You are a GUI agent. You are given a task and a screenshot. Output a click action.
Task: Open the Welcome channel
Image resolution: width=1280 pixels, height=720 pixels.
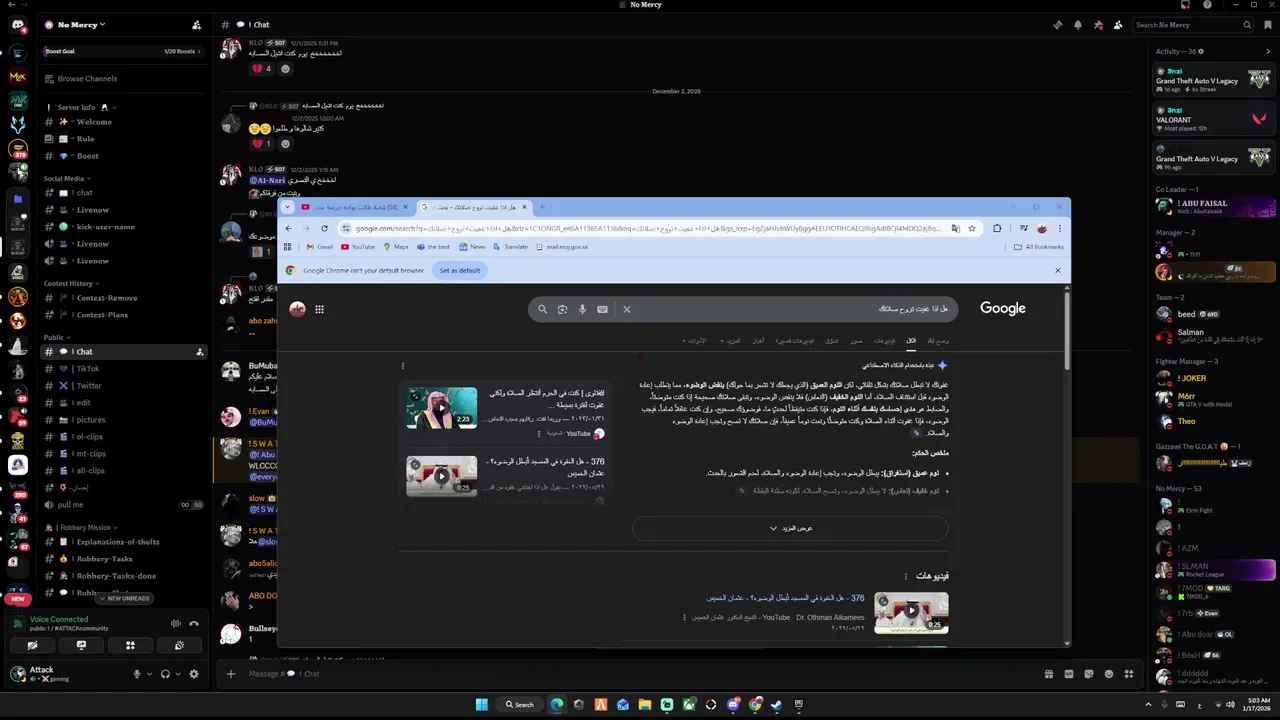pos(124,122)
